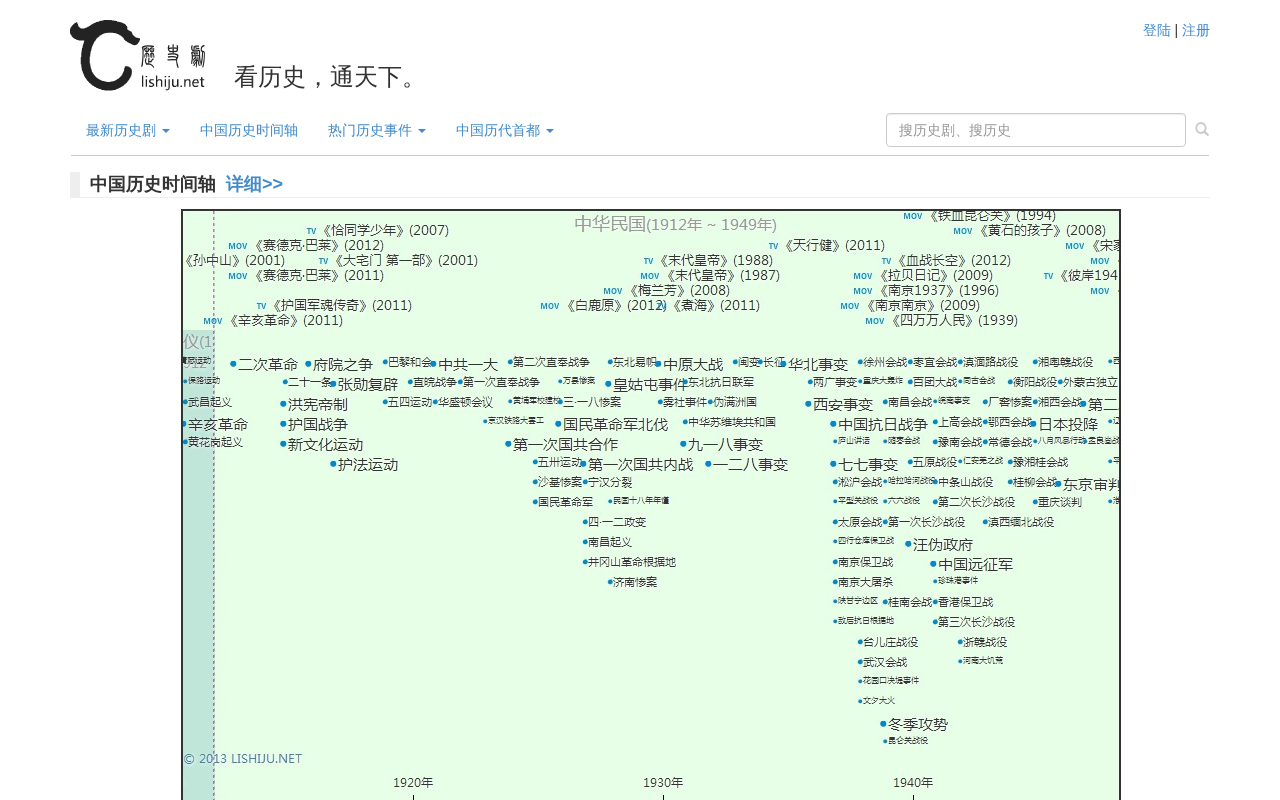Click TV tag beside 《护国军魂传奇》(2011)

pos(261,306)
